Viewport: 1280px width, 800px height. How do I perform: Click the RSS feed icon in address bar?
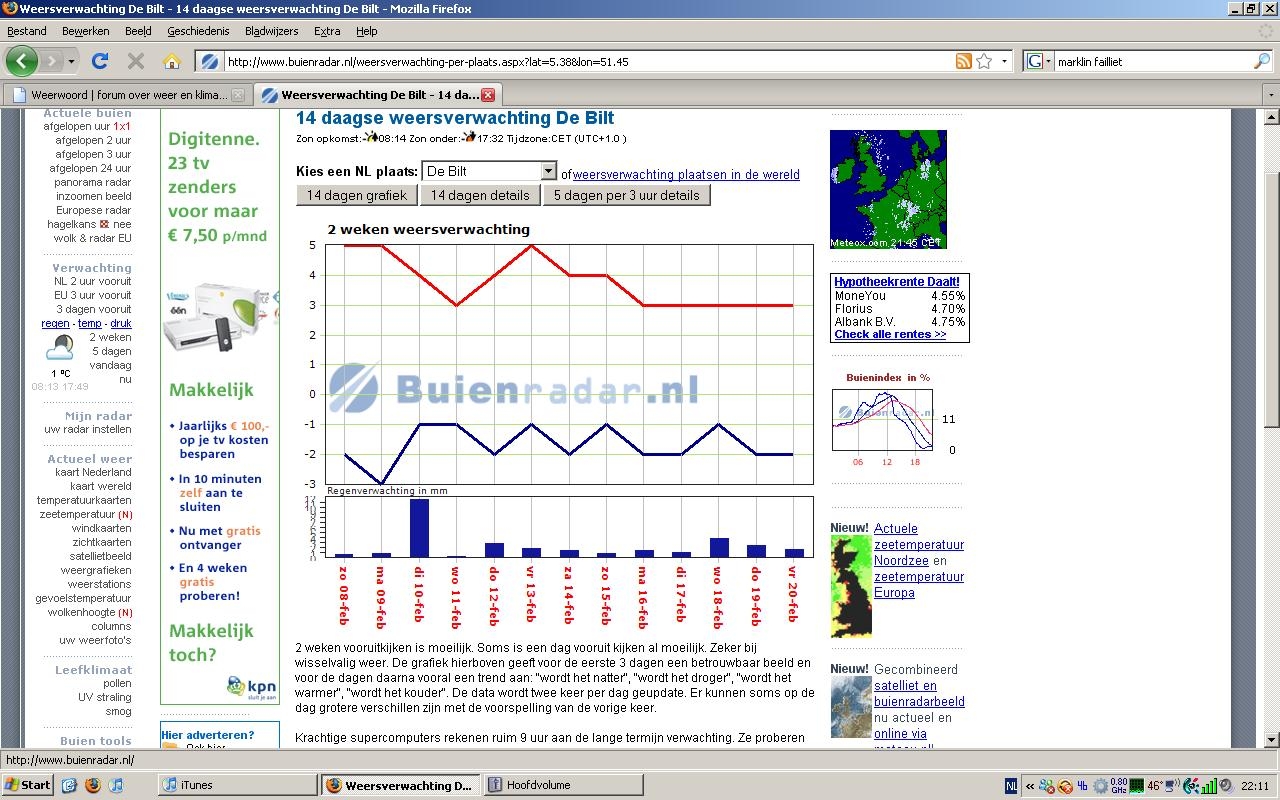pyautogui.click(x=963, y=61)
